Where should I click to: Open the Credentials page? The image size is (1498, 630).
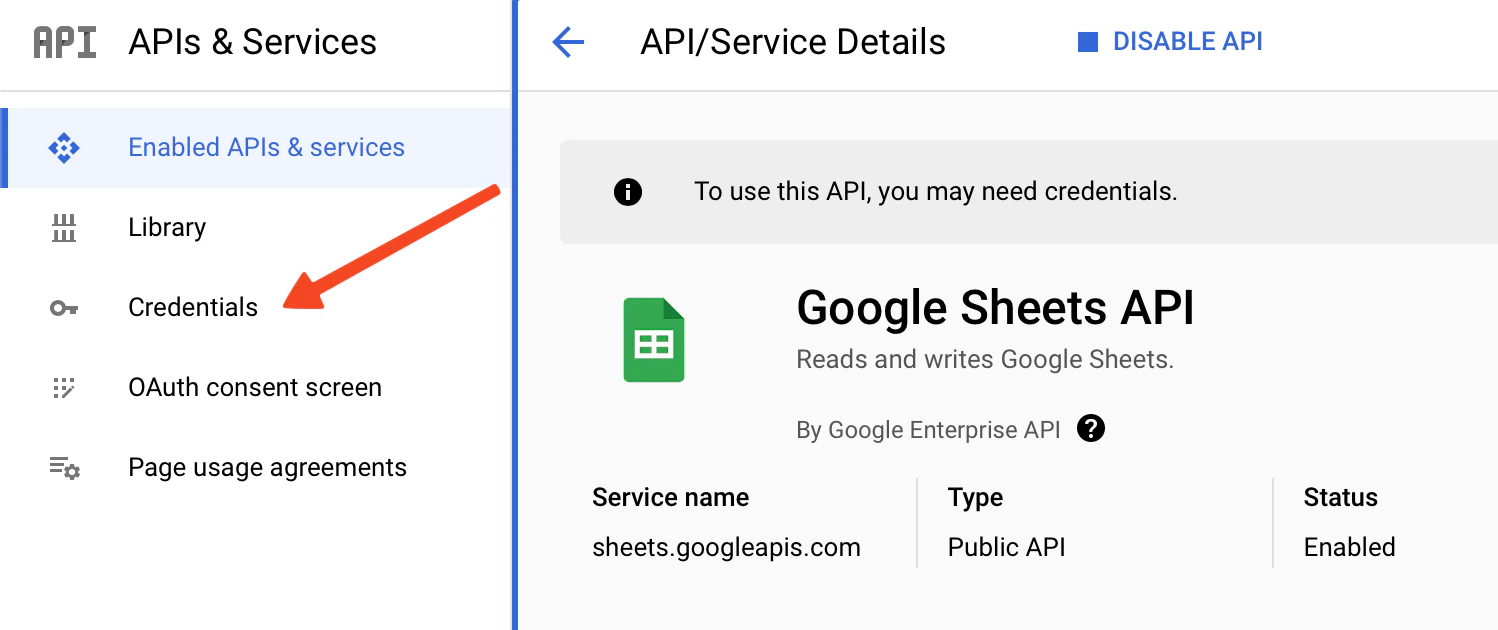255,308
